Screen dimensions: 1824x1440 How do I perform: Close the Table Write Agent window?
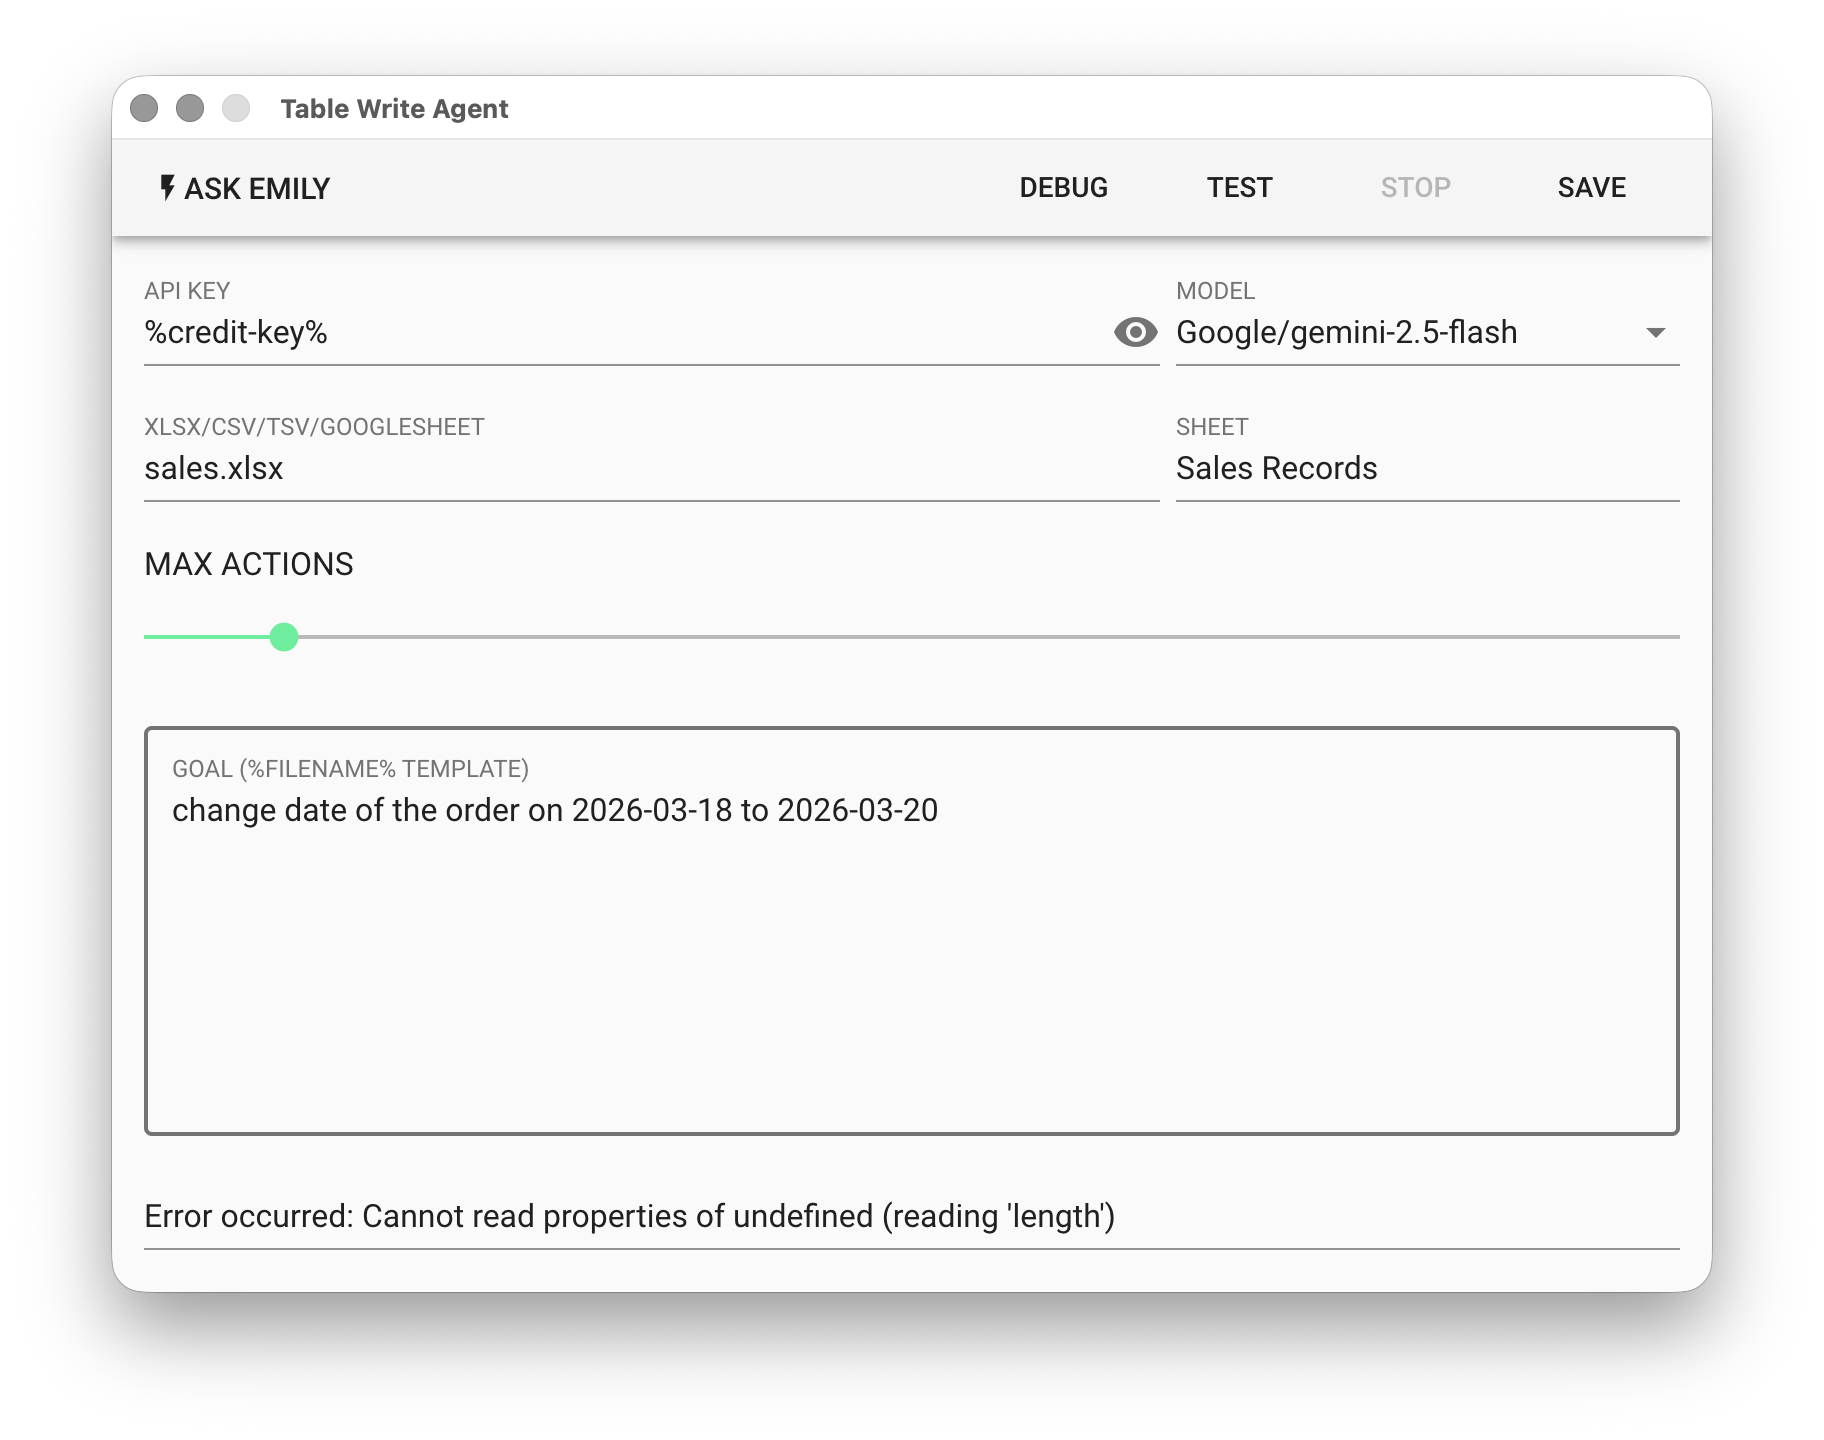144,108
